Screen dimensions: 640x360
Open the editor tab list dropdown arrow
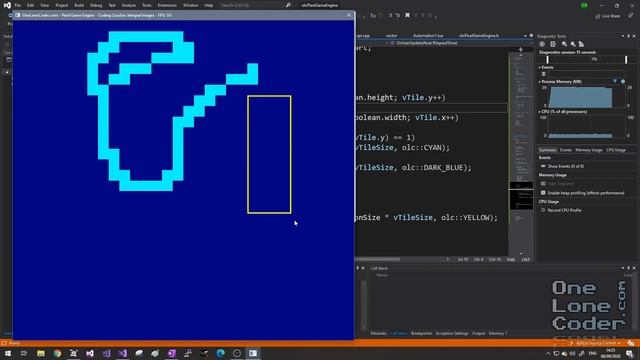point(525,36)
